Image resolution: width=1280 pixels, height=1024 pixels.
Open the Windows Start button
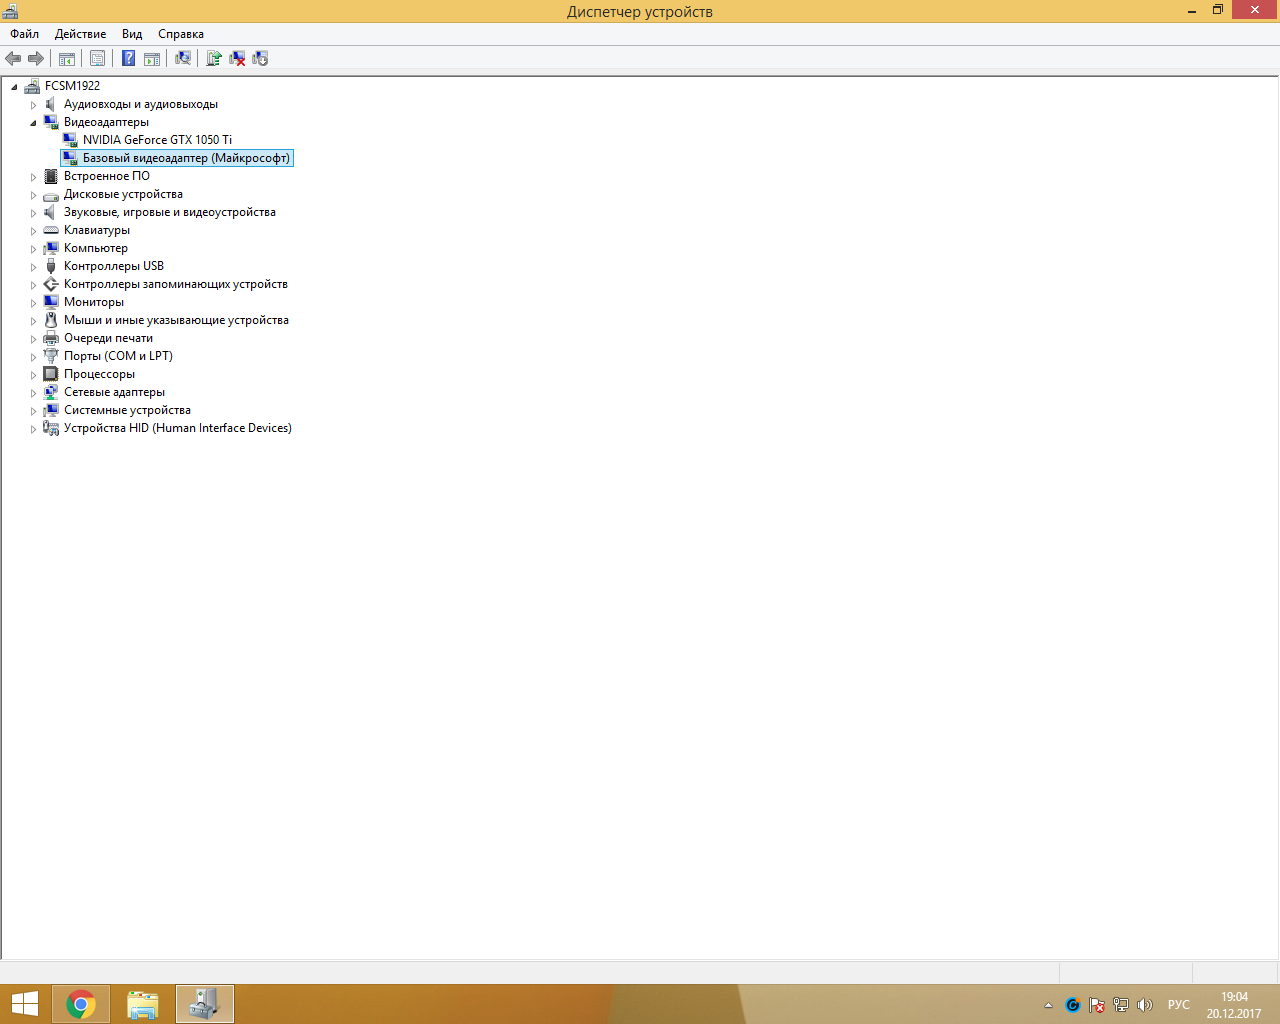pyautogui.click(x=24, y=1004)
